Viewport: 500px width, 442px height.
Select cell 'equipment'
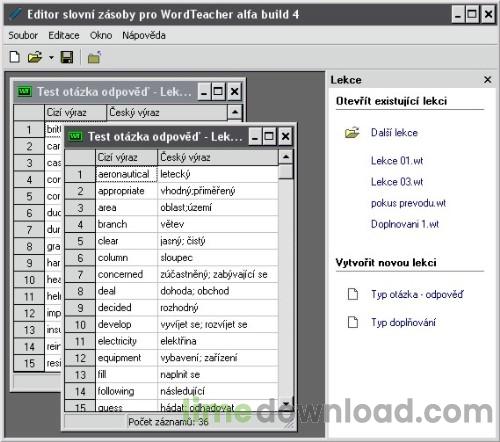click(x=126, y=358)
